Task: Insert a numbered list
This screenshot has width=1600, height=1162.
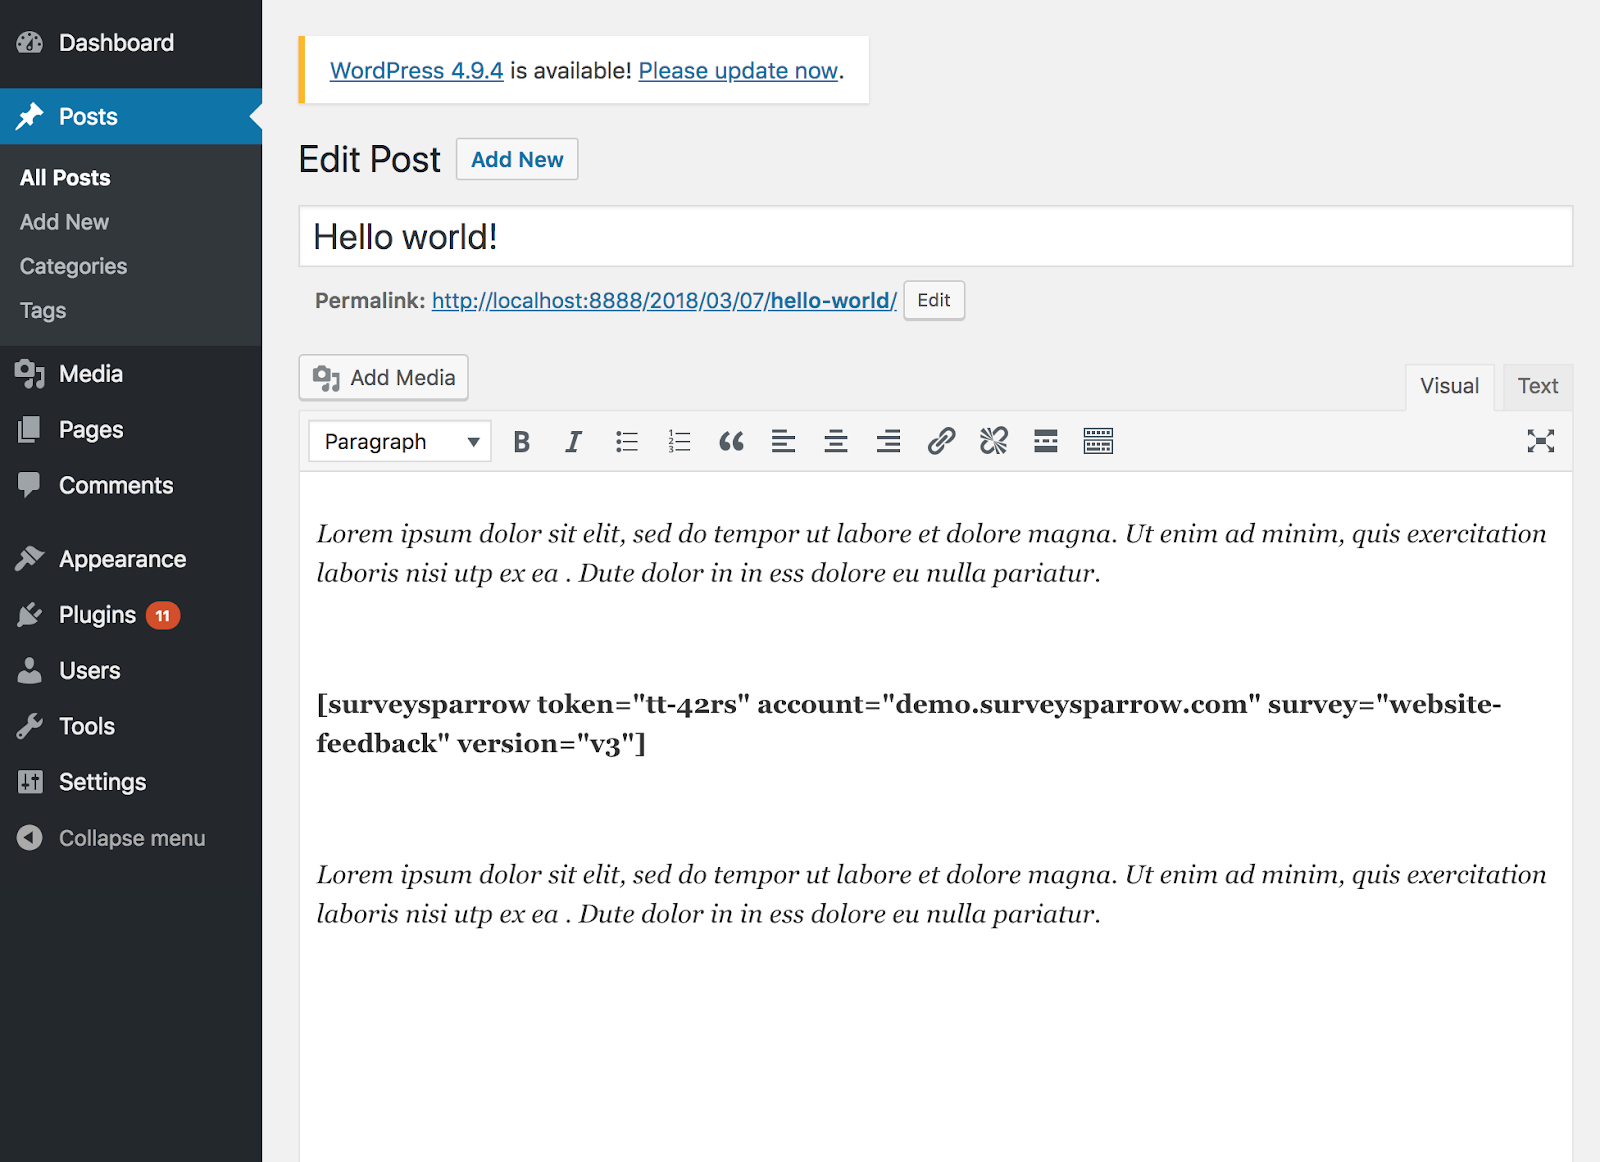Action: pos(679,442)
